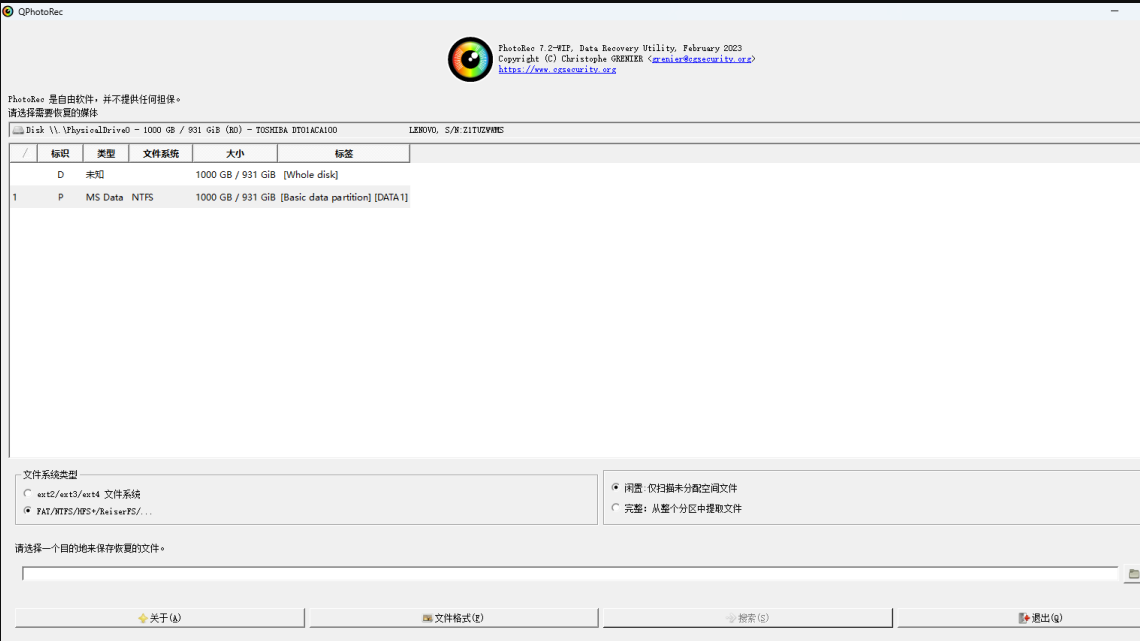The image size is (1140, 641).
Task: Select the Whole disk row
Action: click(x=210, y=175)
